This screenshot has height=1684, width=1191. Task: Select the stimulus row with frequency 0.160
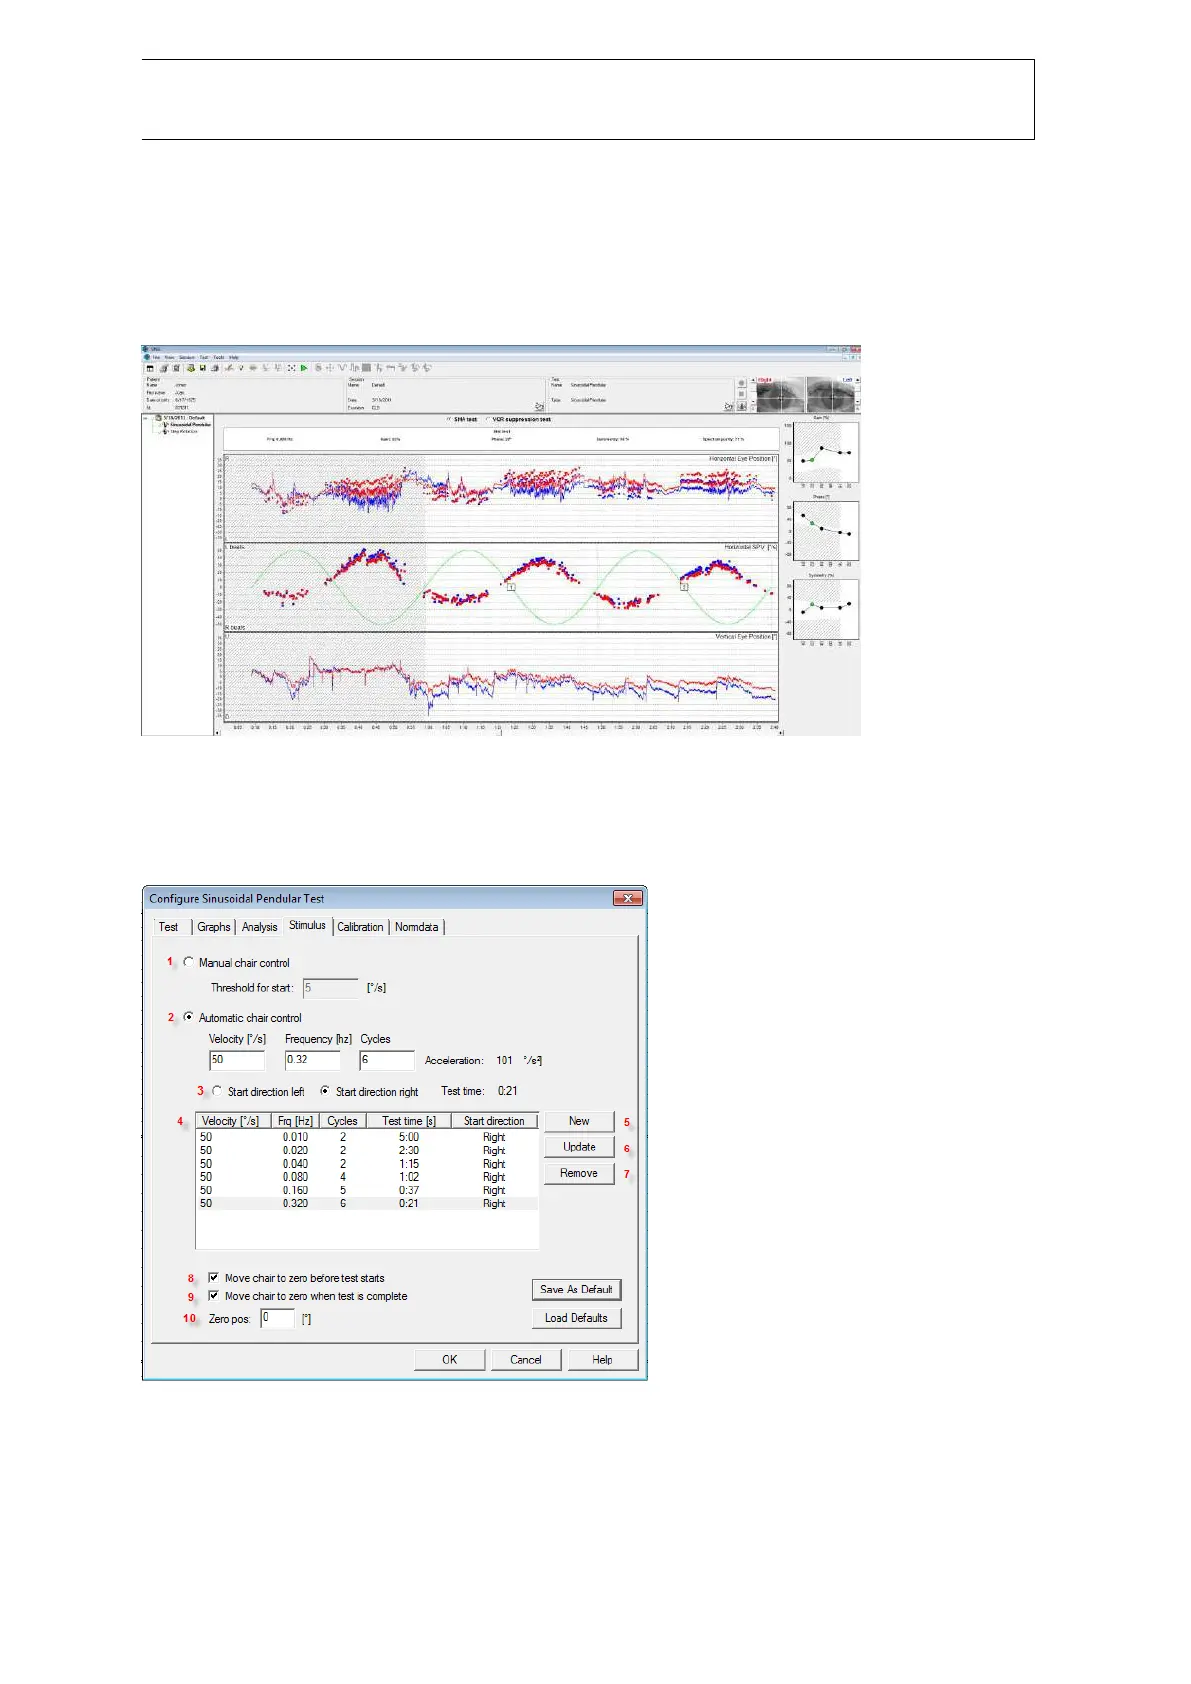click(x=367, y=1190)
